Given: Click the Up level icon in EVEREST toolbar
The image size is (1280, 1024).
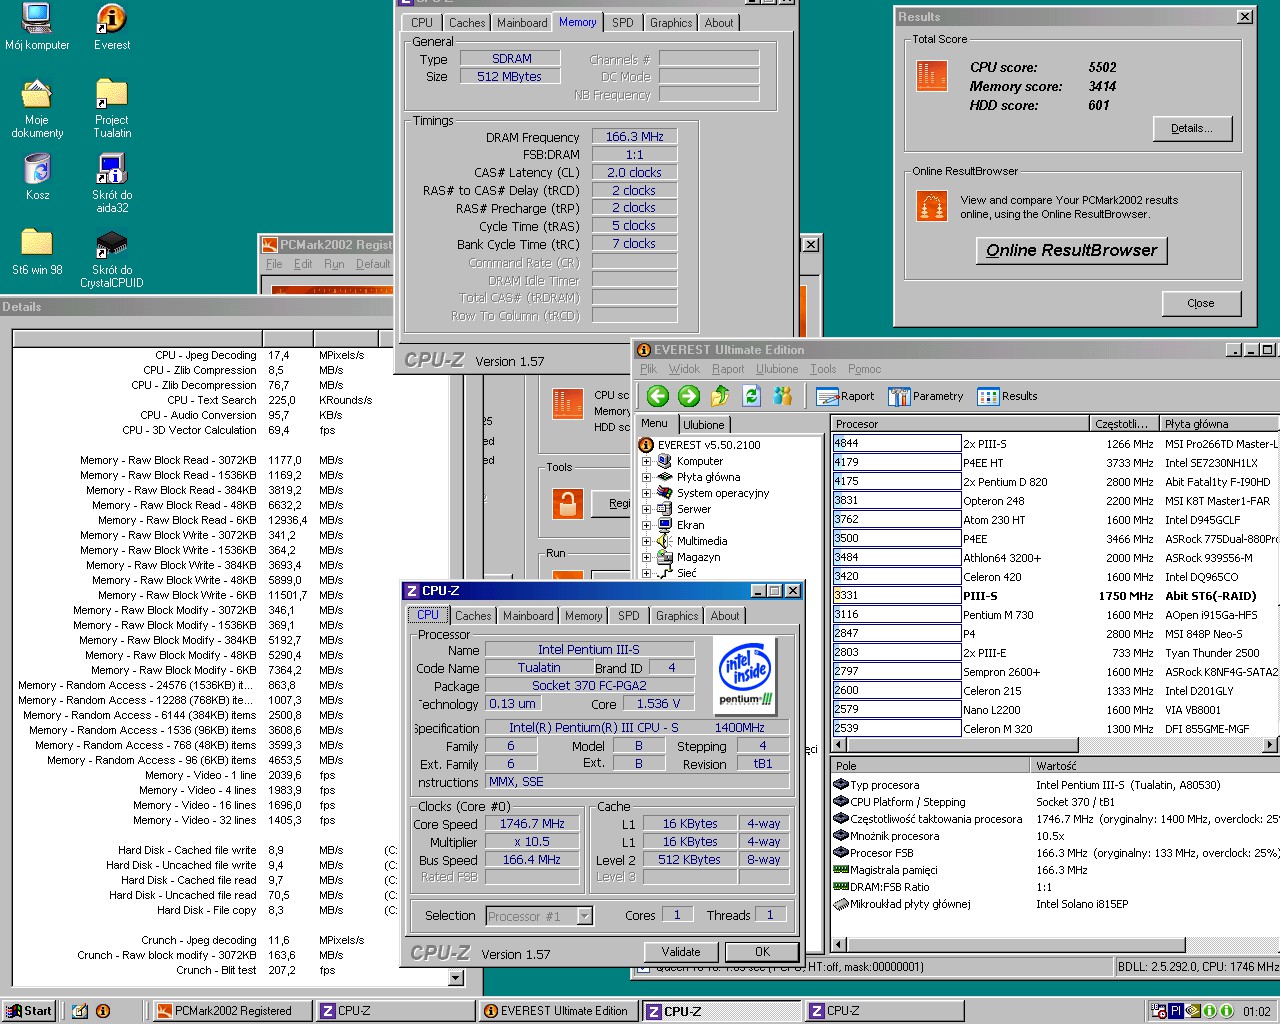Looking at the screenshot, I should [720, 396].
